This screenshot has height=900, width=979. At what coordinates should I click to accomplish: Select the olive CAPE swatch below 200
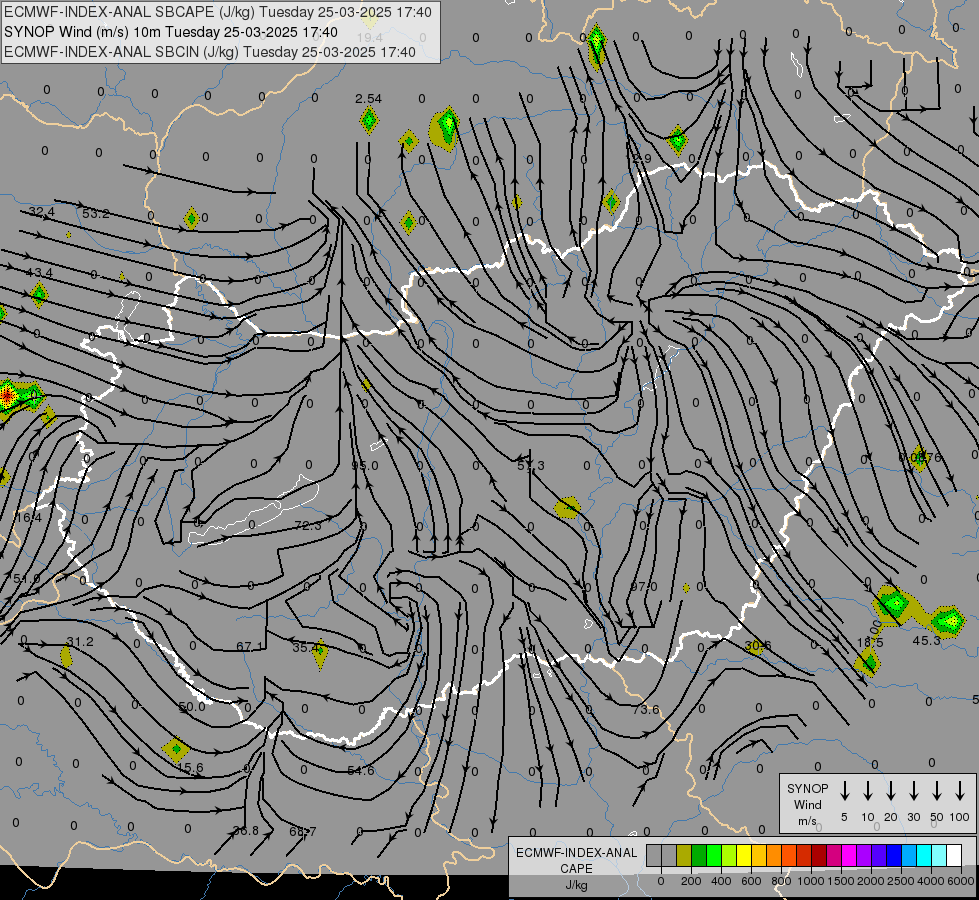click(684, 856)
